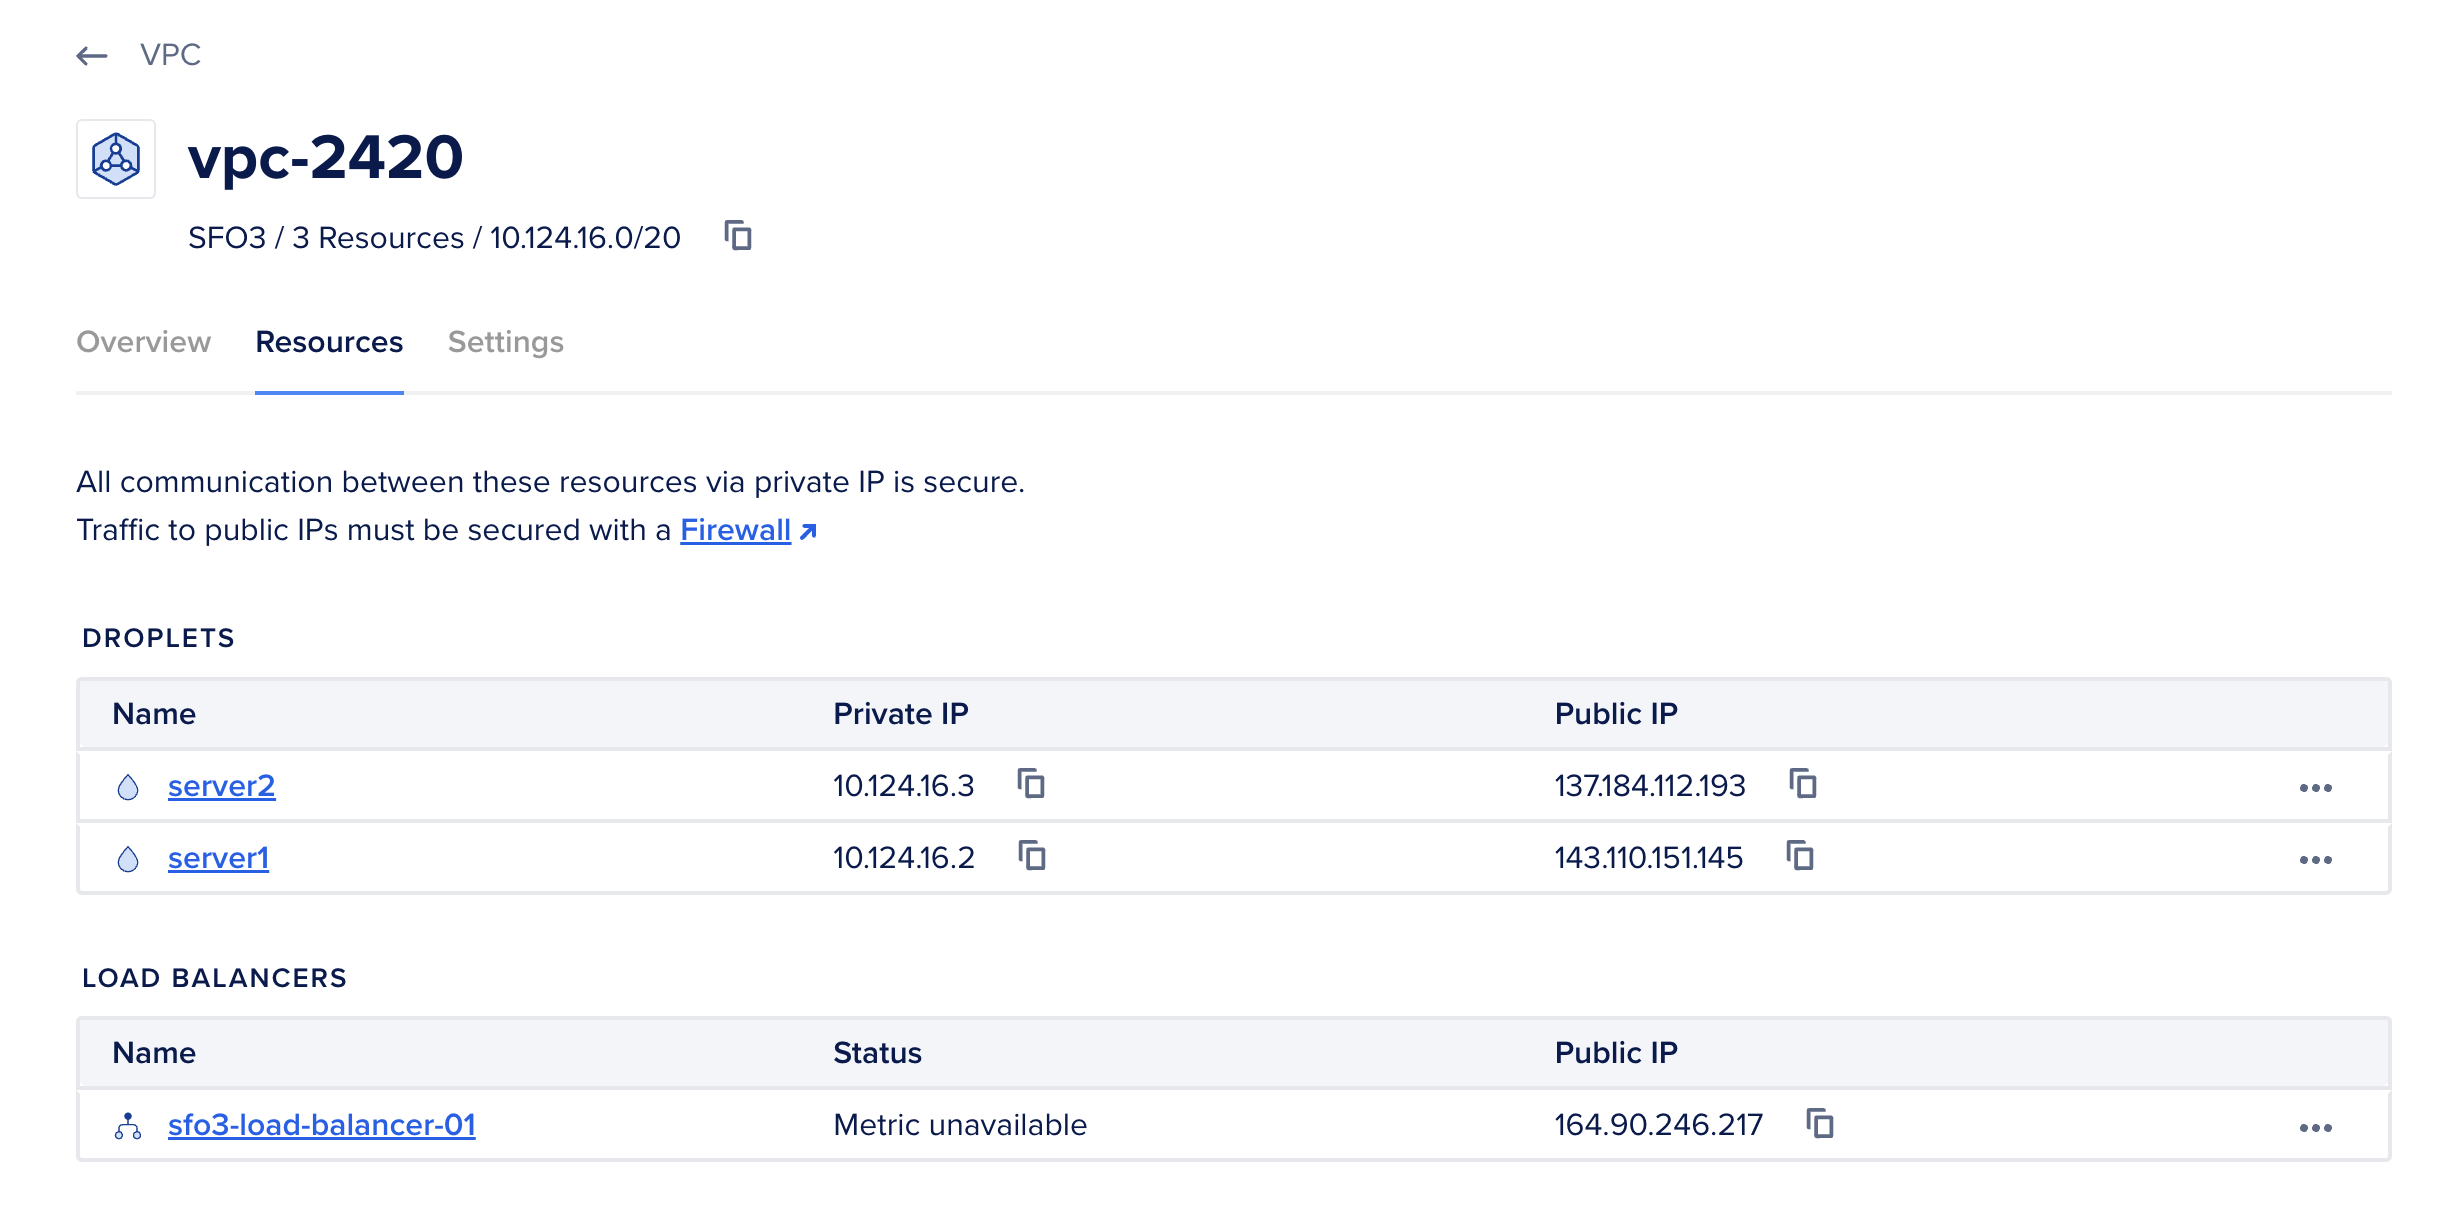Copy server2 public IP 137.184.112.193

(x=1803, y=784)
